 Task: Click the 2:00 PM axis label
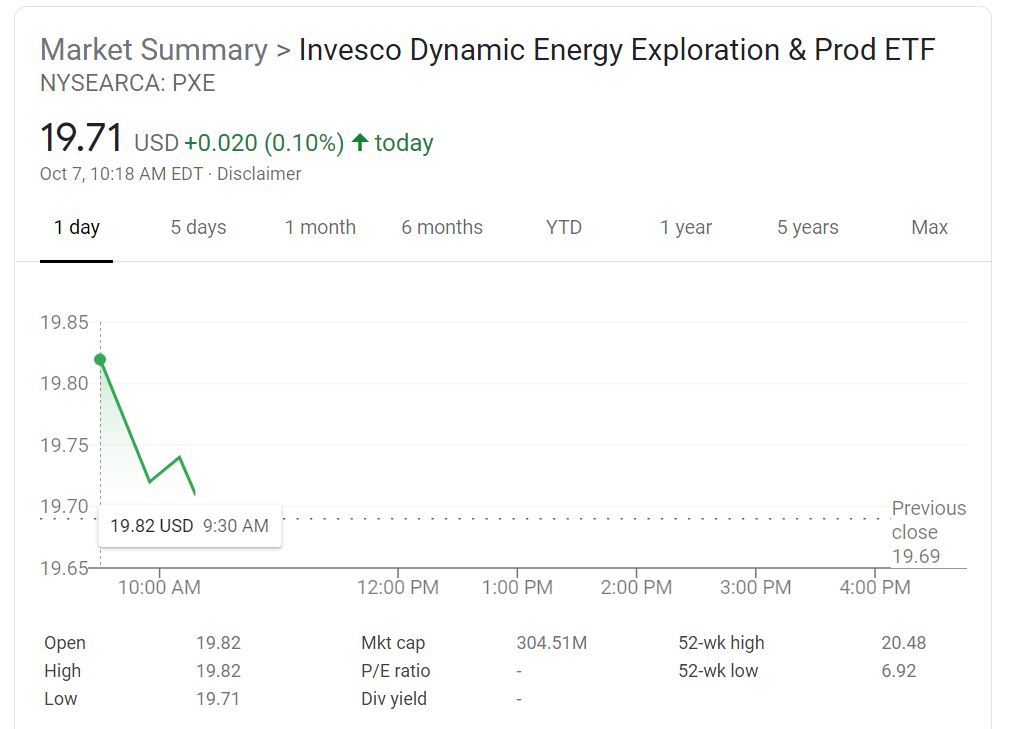(636, 587)
